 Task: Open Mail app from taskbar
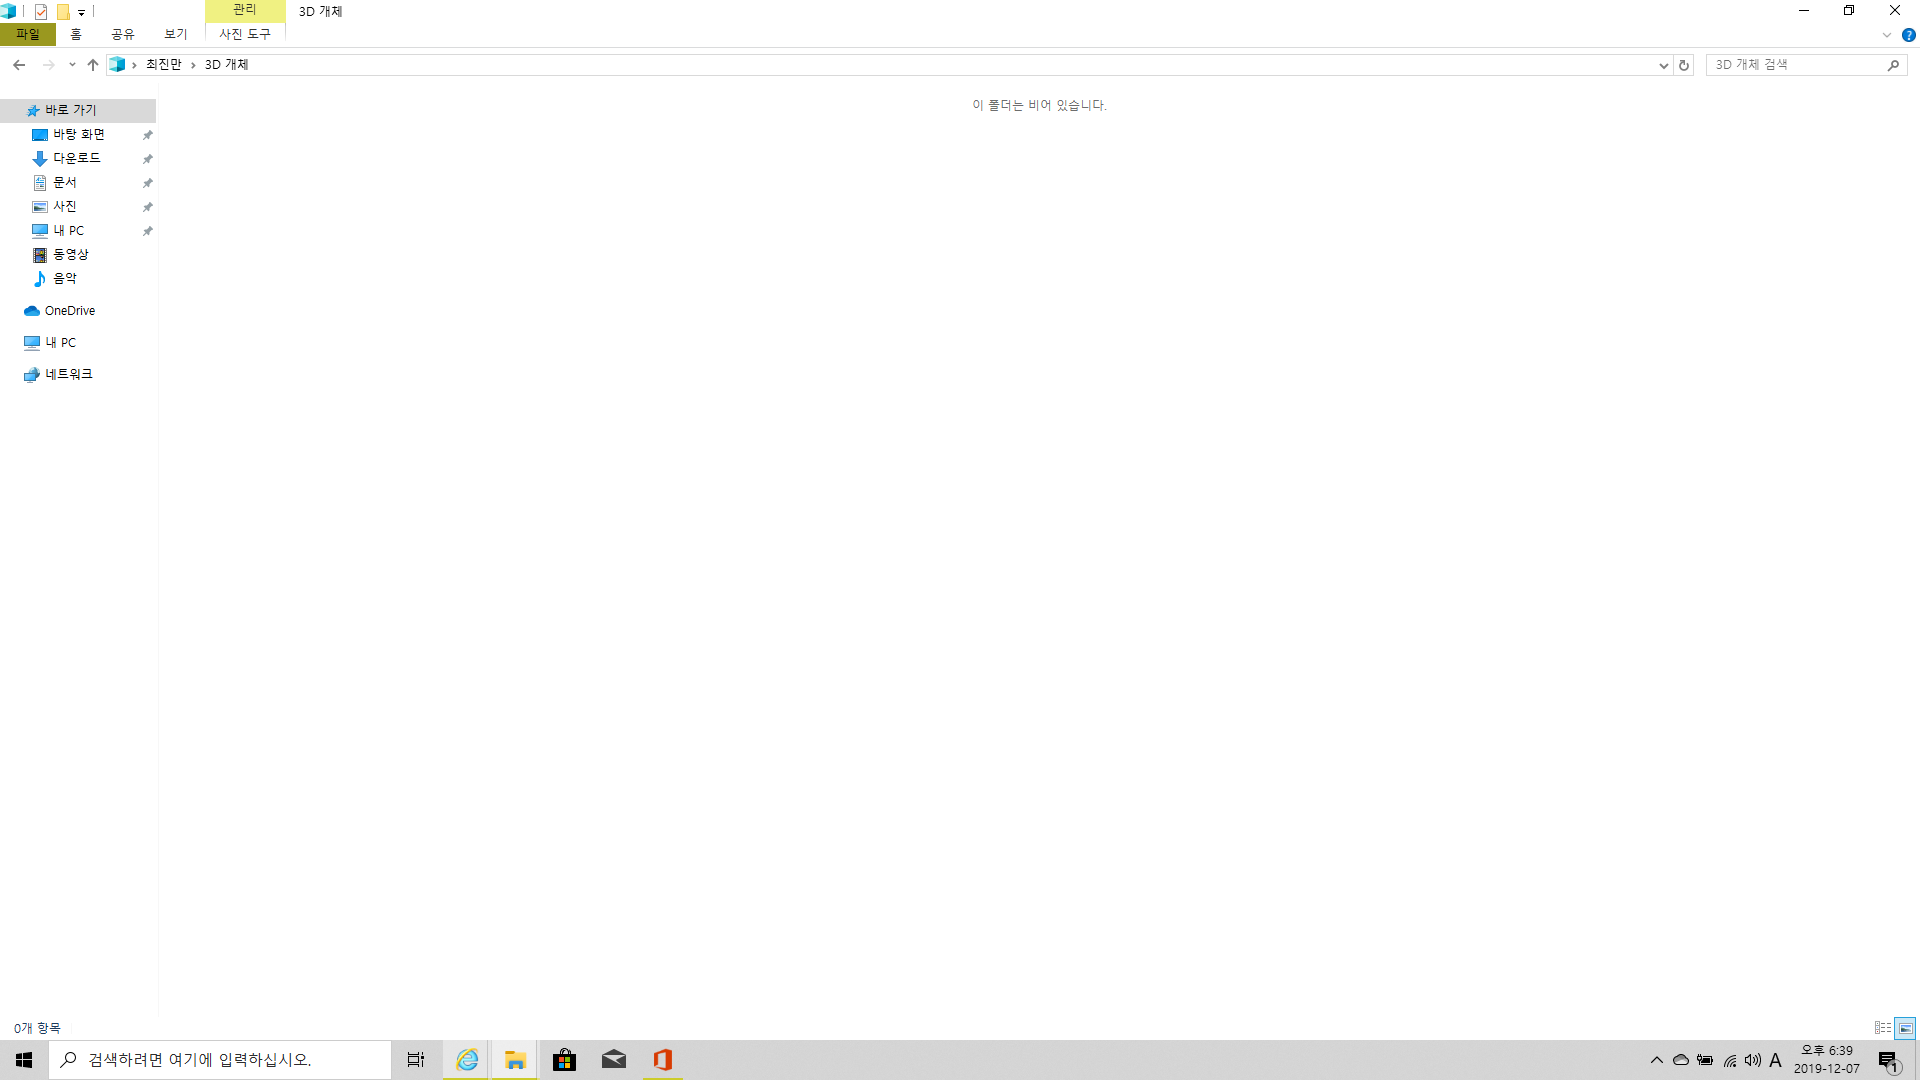[x=614, y=1060]
